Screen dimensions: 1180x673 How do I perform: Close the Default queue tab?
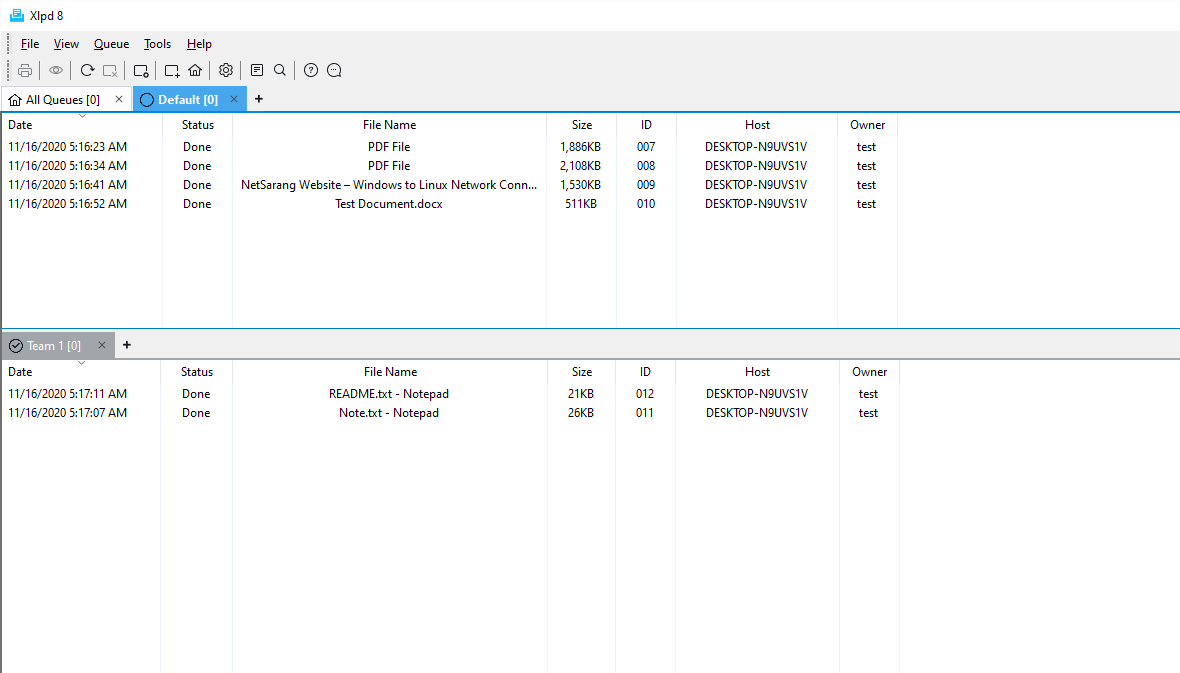point(234,99)
